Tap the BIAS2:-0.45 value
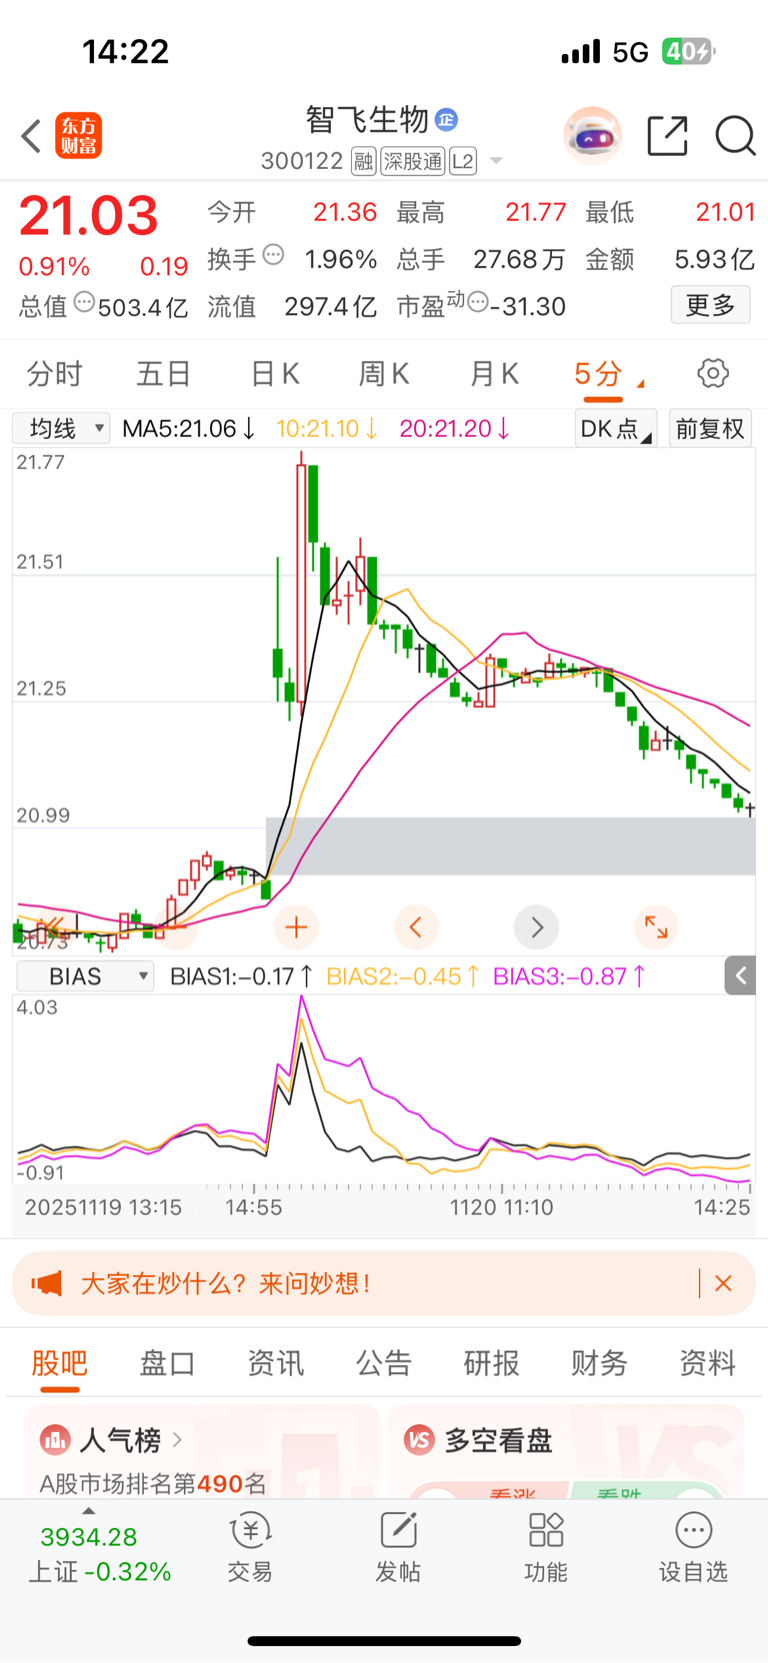 [403, 976]
